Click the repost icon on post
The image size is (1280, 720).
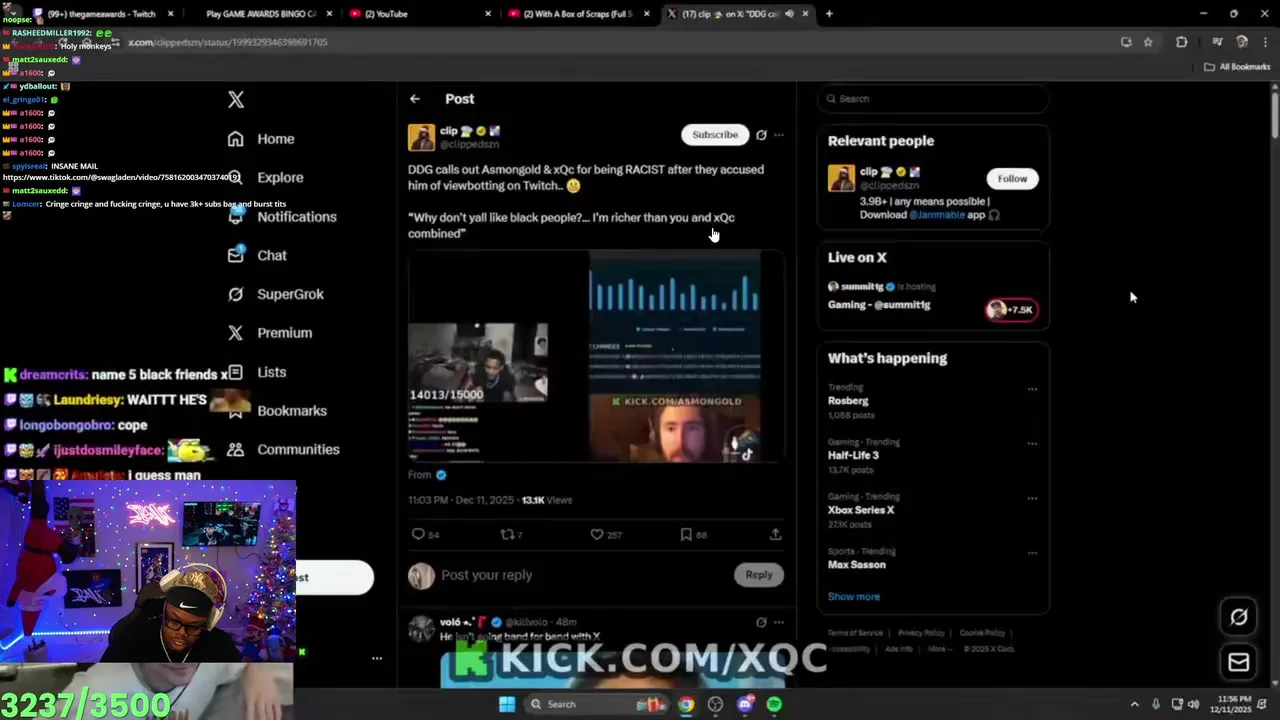[x=507, y=535]
